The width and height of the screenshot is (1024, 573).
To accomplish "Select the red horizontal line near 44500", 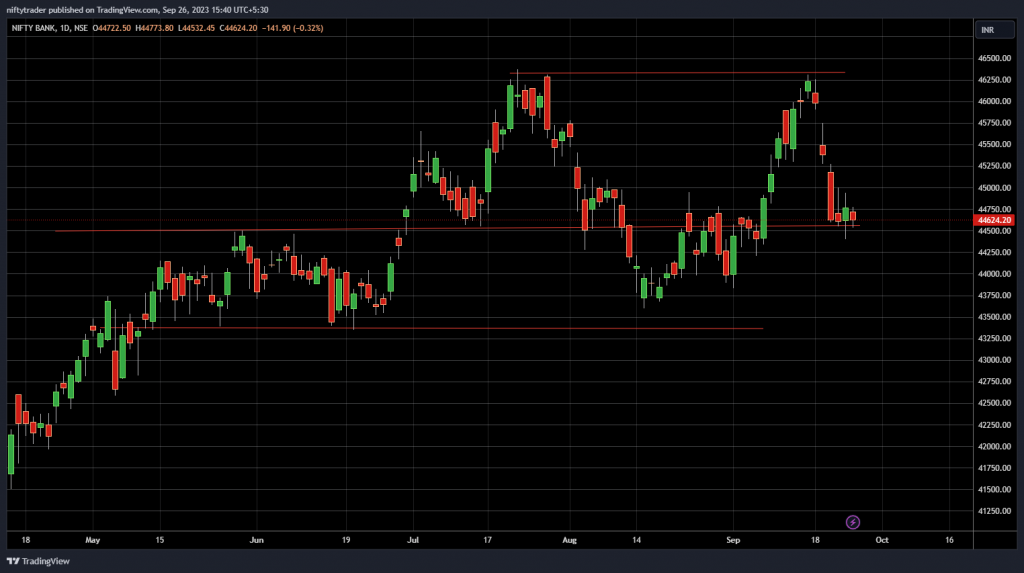I will click(457, 229).
